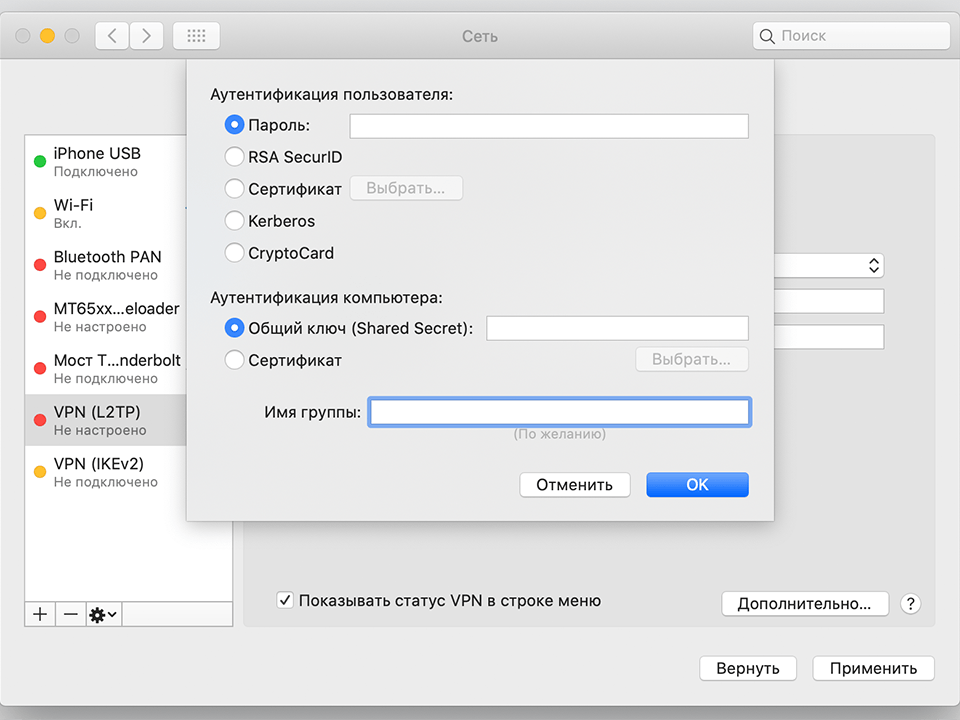Open the configuration combo box with double chevrons

point(872,265)
